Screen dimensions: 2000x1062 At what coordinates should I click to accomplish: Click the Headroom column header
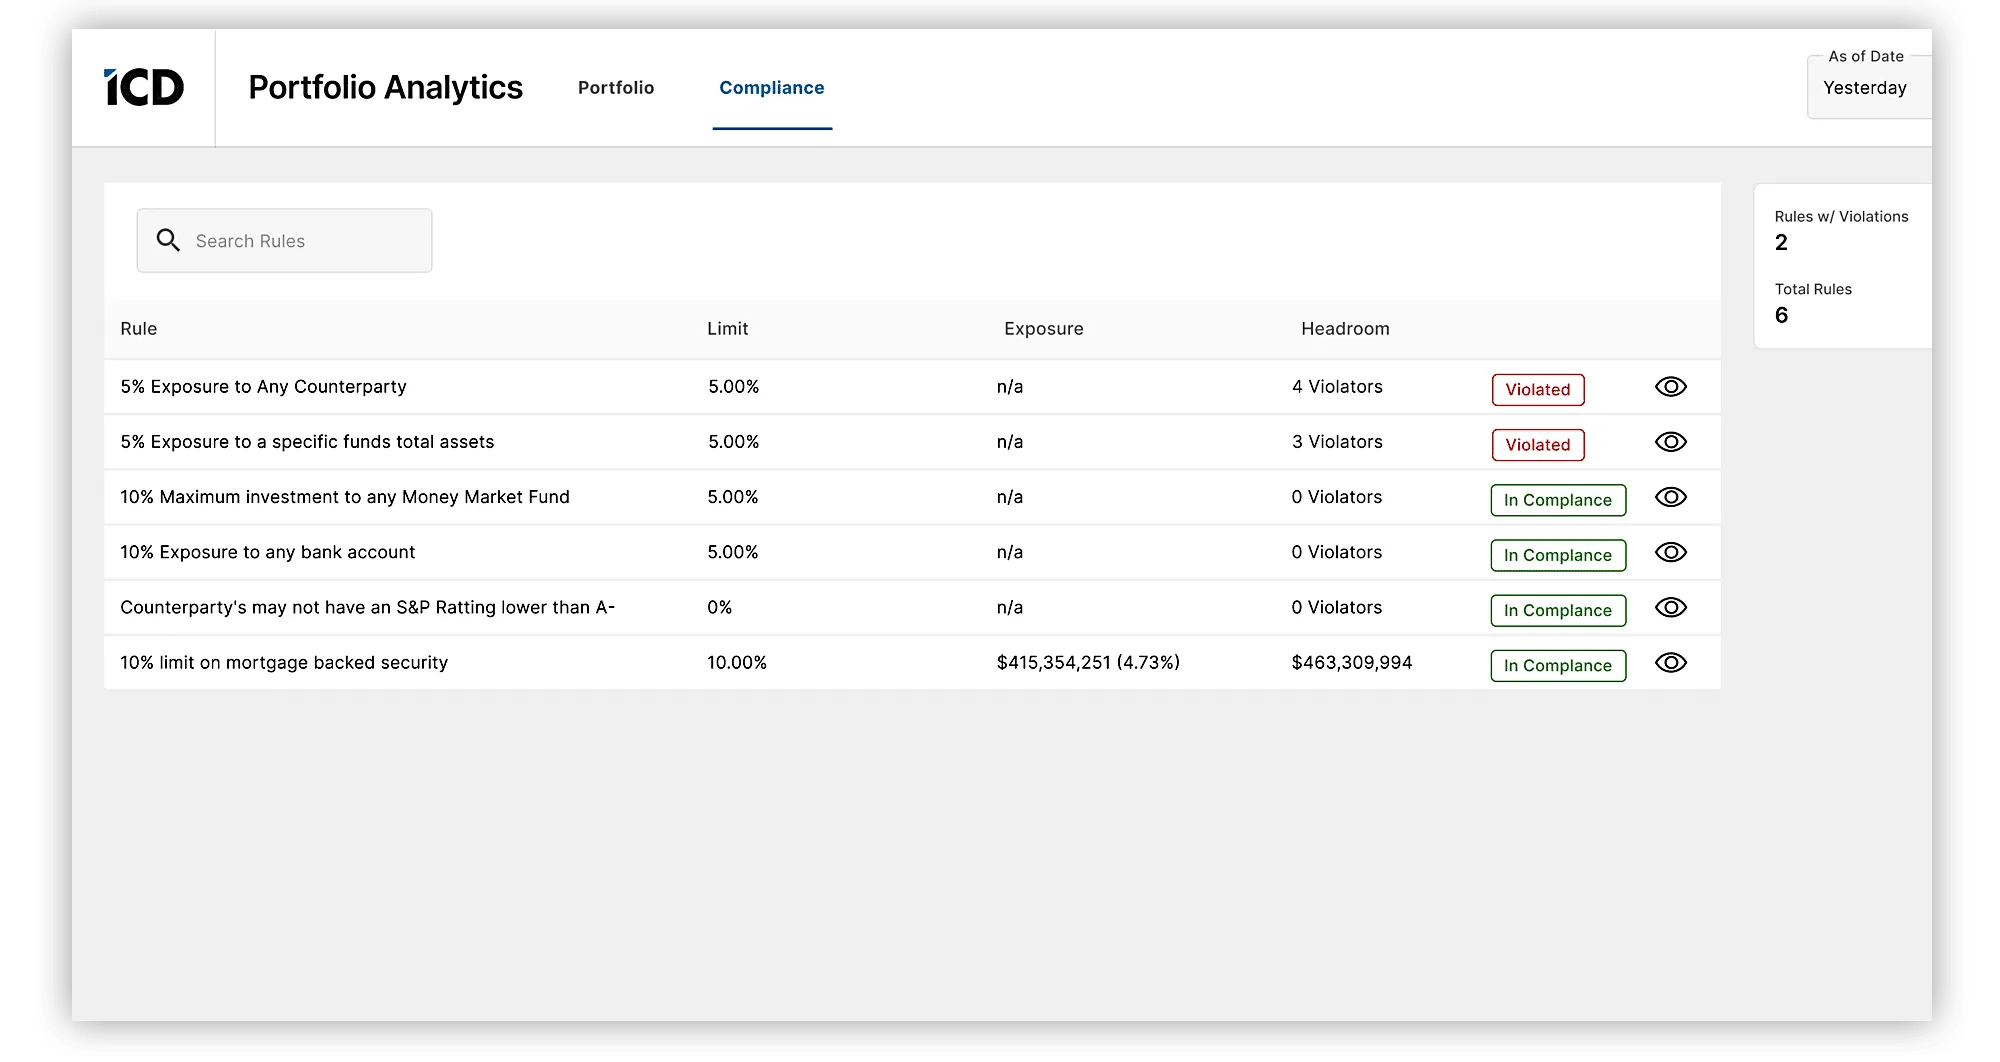click(x=1344, y=329)
